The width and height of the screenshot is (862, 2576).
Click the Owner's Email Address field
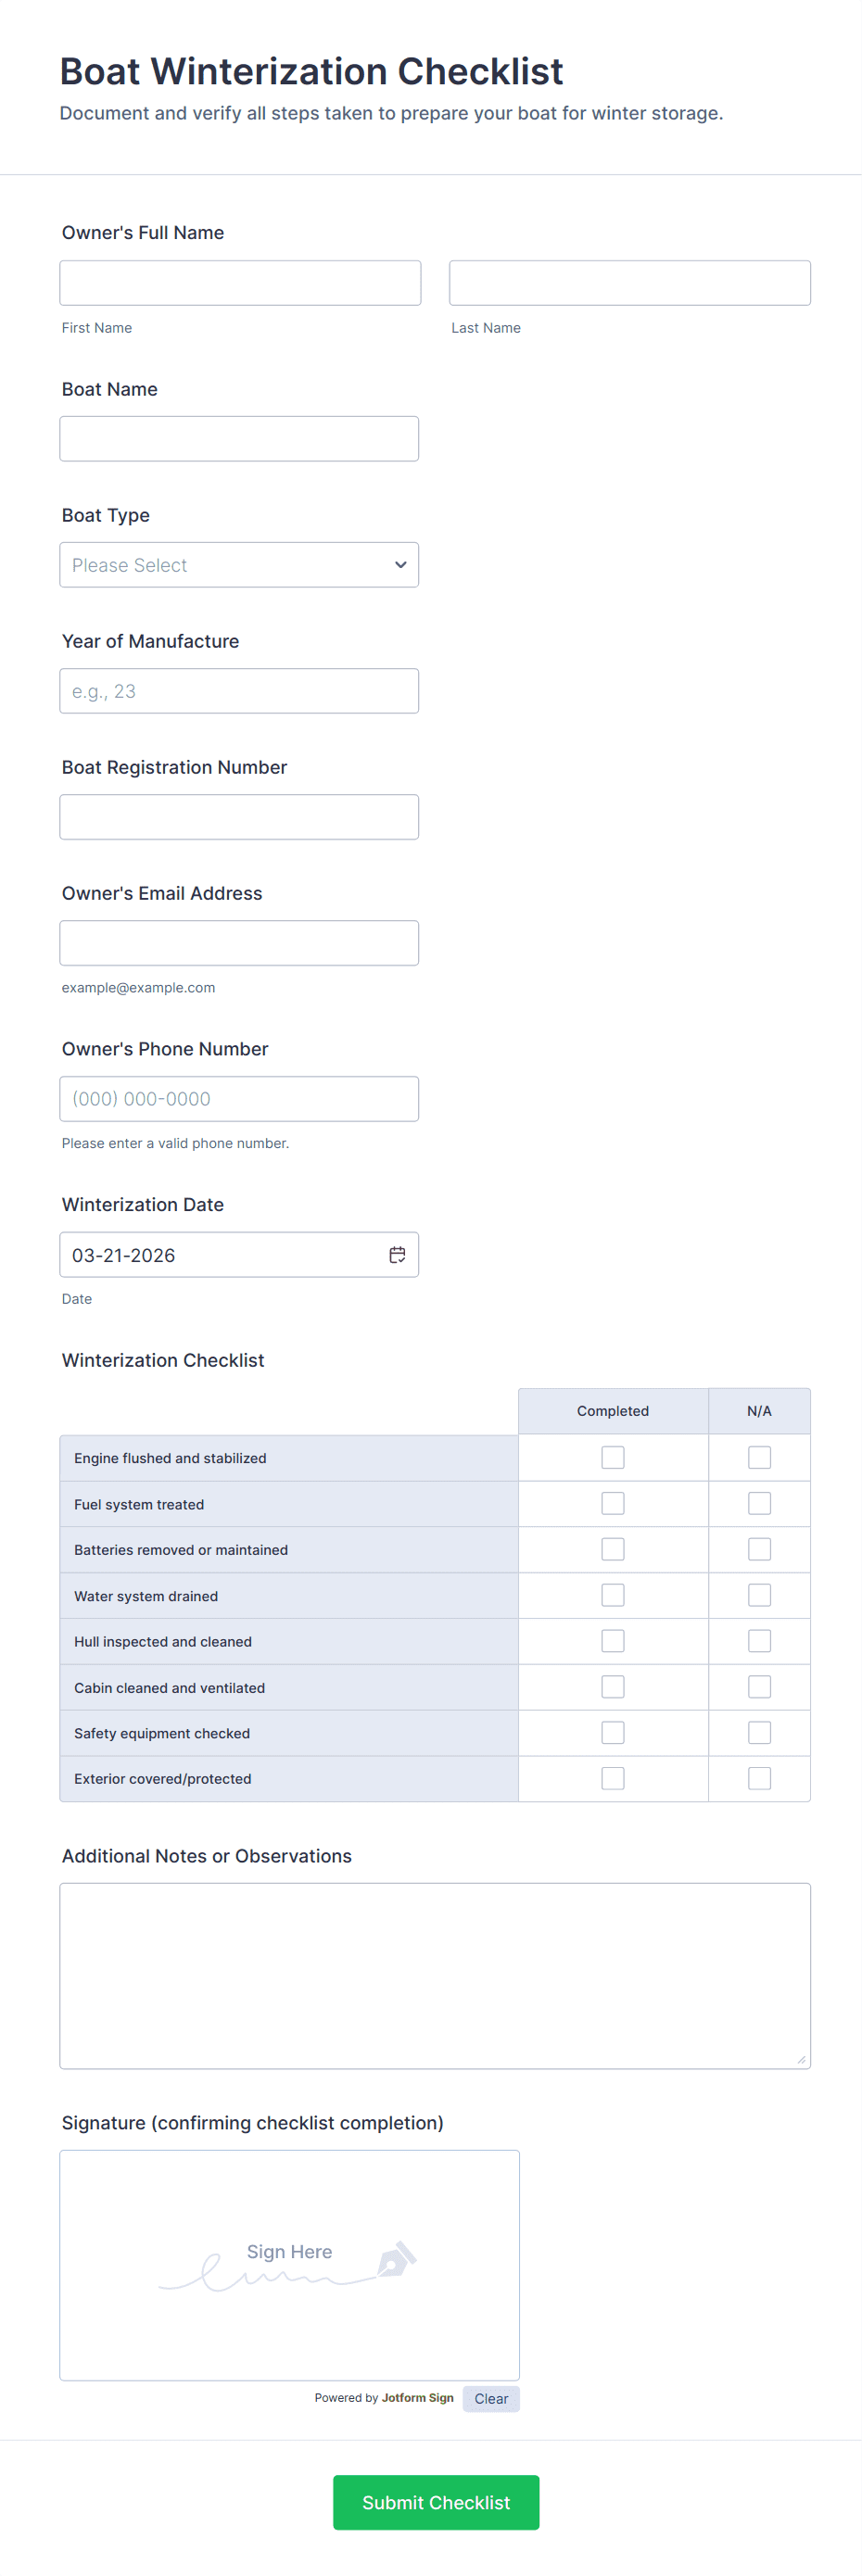(x=239, y=943)
